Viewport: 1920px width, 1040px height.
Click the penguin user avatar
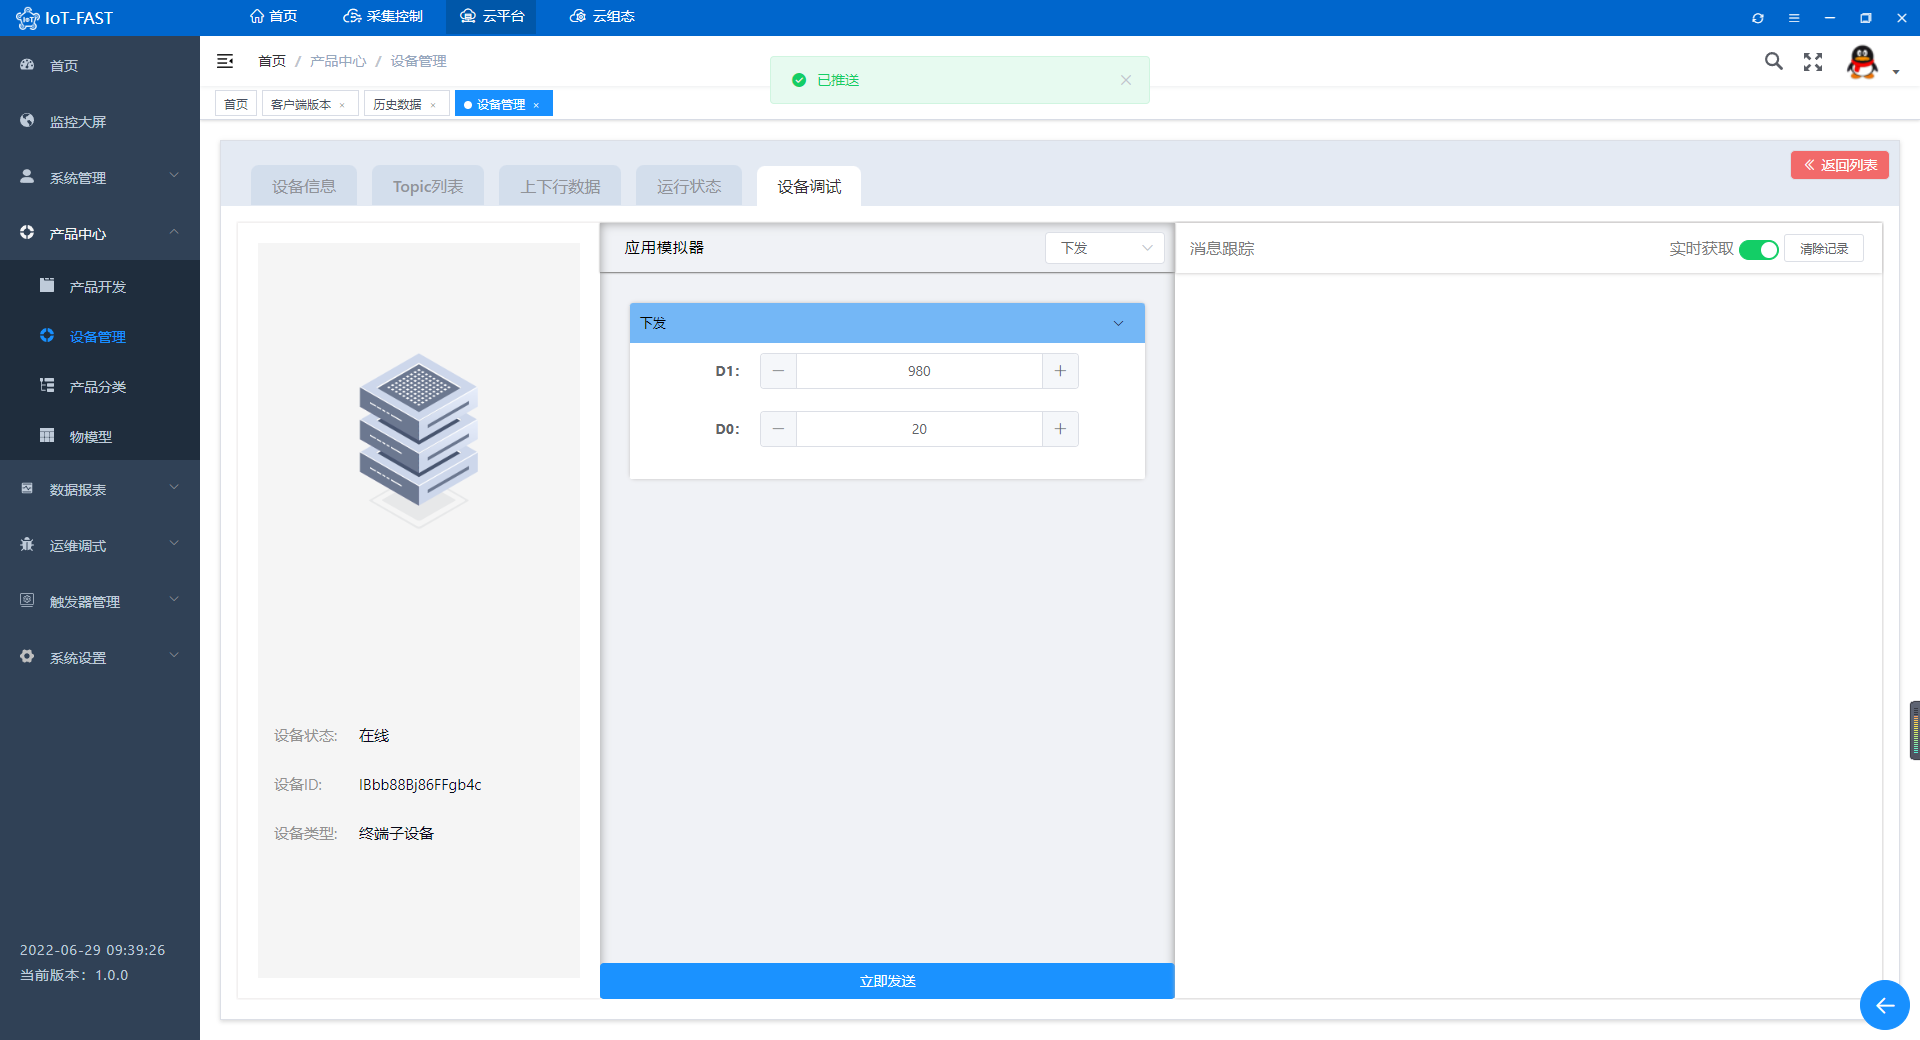(x=1862, y=62)
